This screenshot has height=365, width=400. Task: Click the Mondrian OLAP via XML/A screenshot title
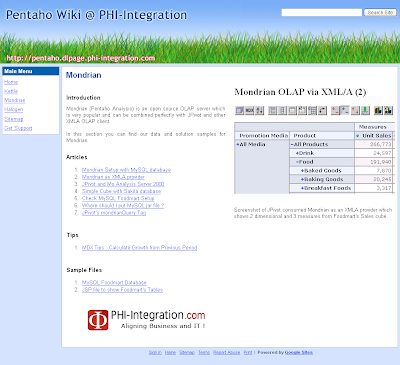[300, 92]
